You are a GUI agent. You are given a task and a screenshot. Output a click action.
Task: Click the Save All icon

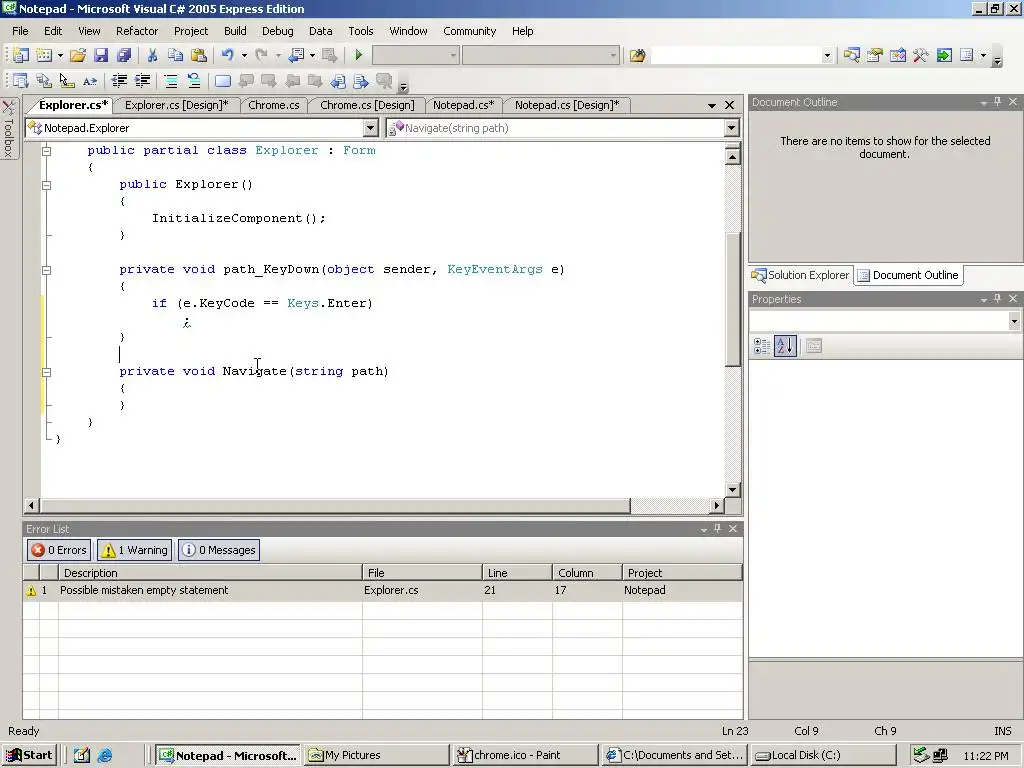click(x=123, y=56)
